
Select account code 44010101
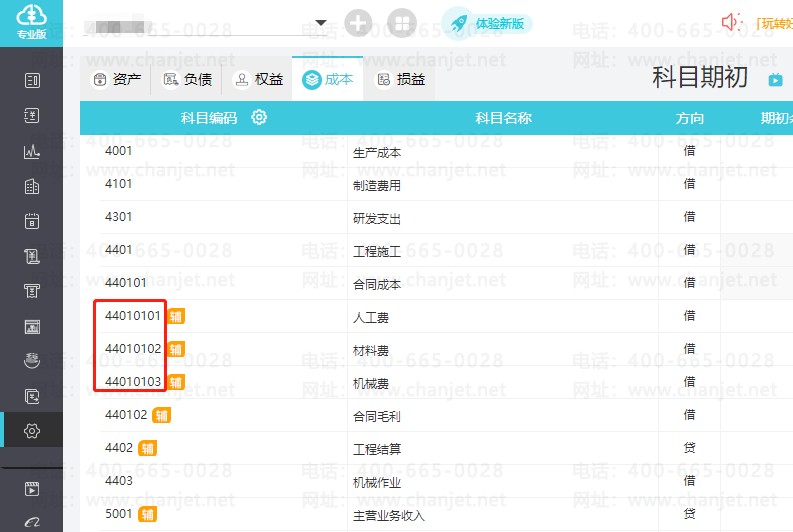pyautogui.click(x=133, y=316)
